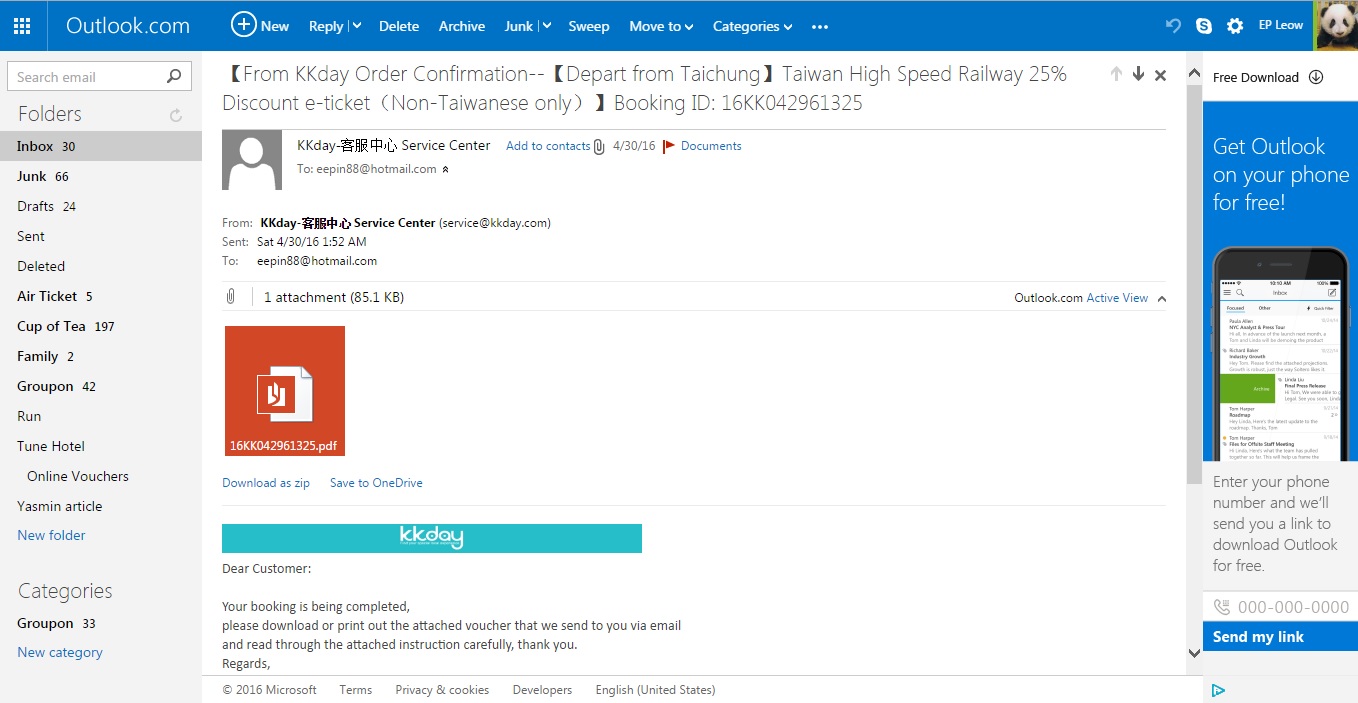Click Sweep in the toolbar
Screen dimensions: 1358x703
589,26
